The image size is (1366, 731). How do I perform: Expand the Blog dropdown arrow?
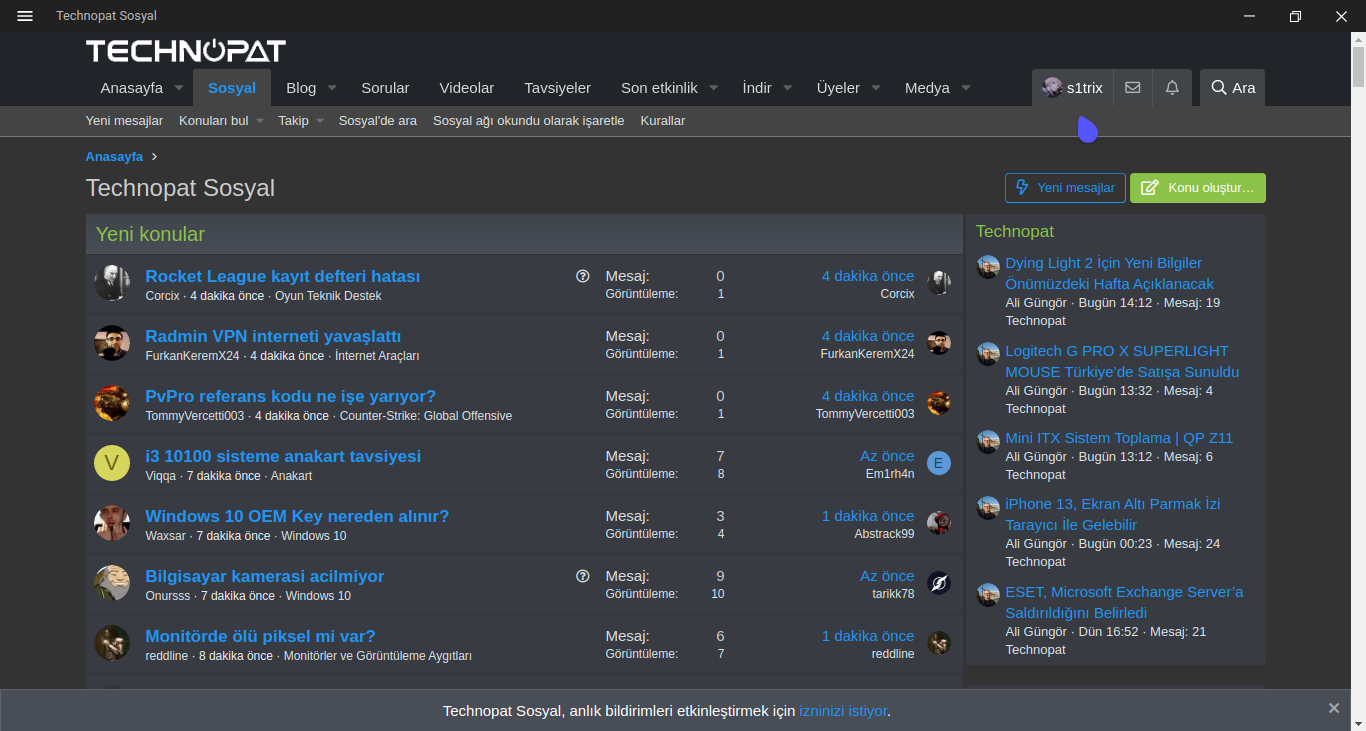332,88
